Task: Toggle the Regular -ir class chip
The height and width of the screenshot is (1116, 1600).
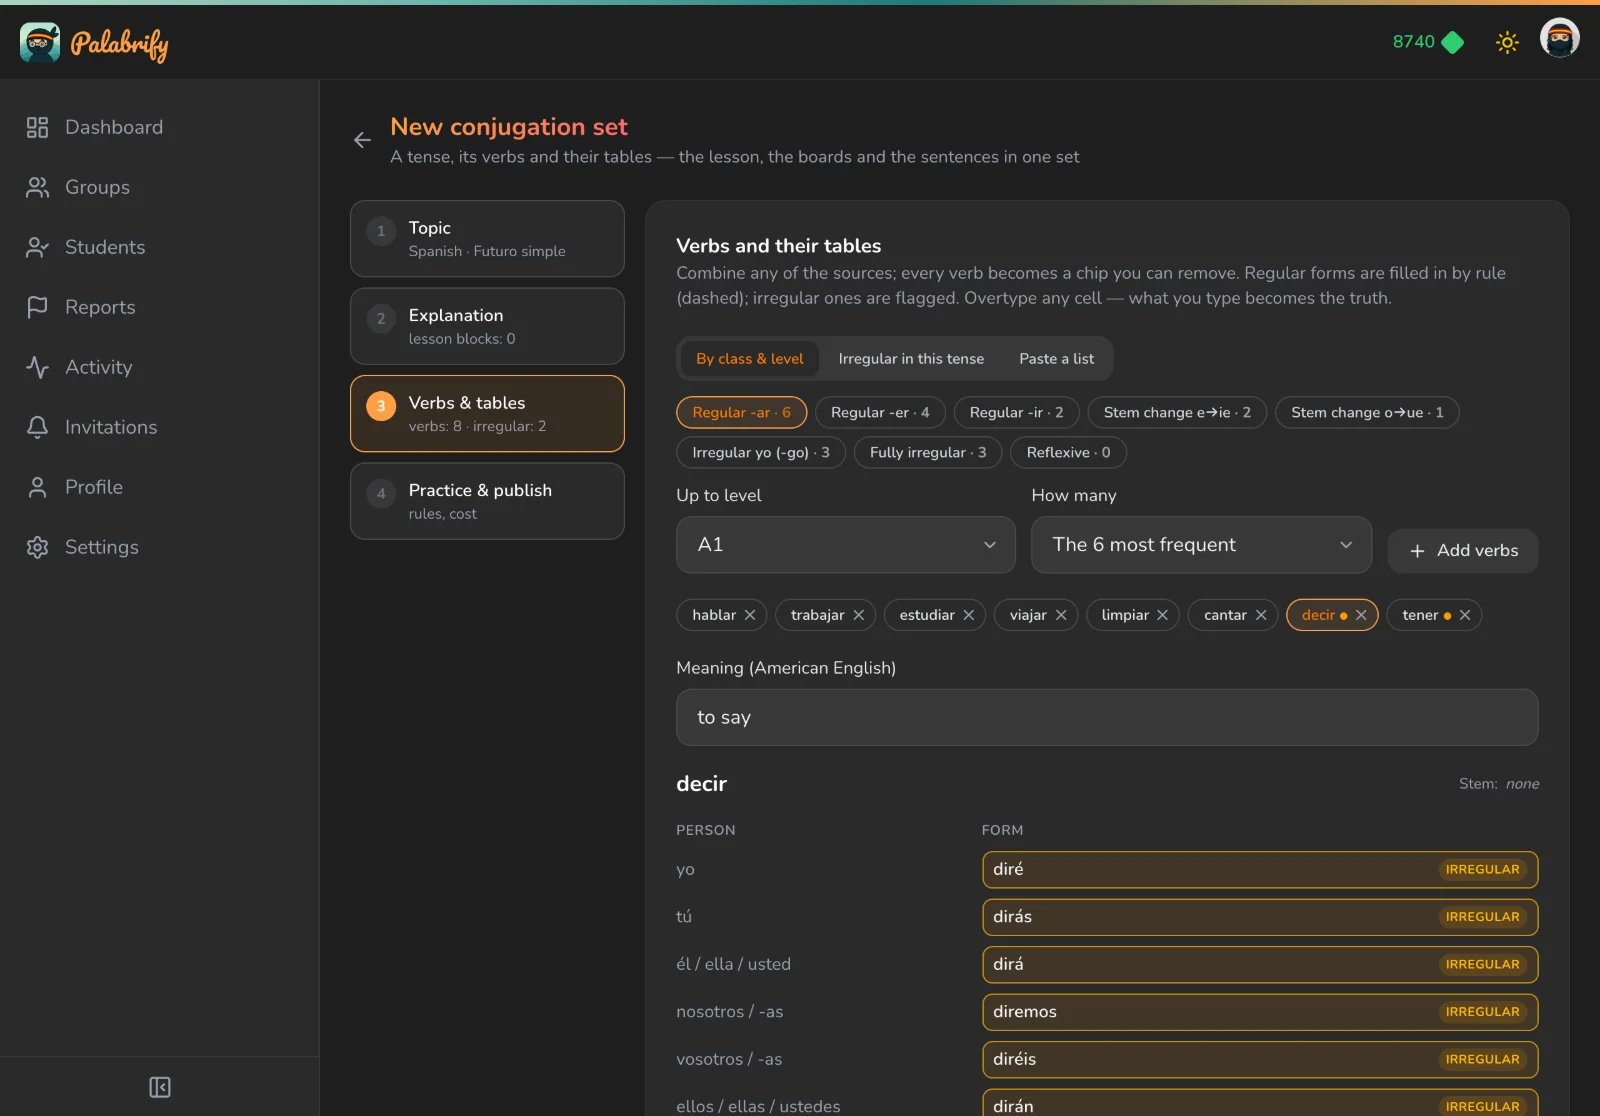Action: pos(1016,412)
